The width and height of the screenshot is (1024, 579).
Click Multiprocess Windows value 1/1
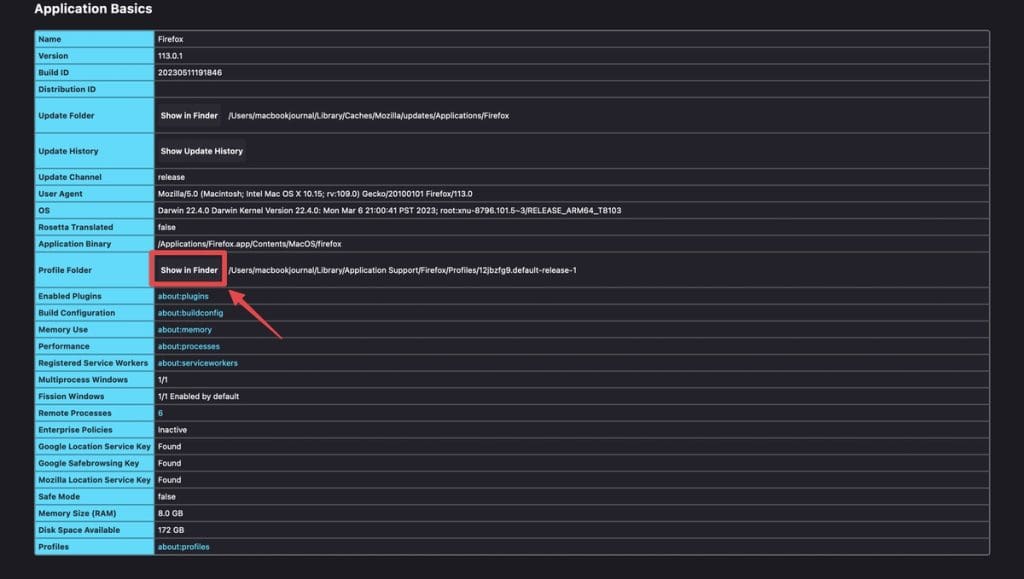click(163, 380)
